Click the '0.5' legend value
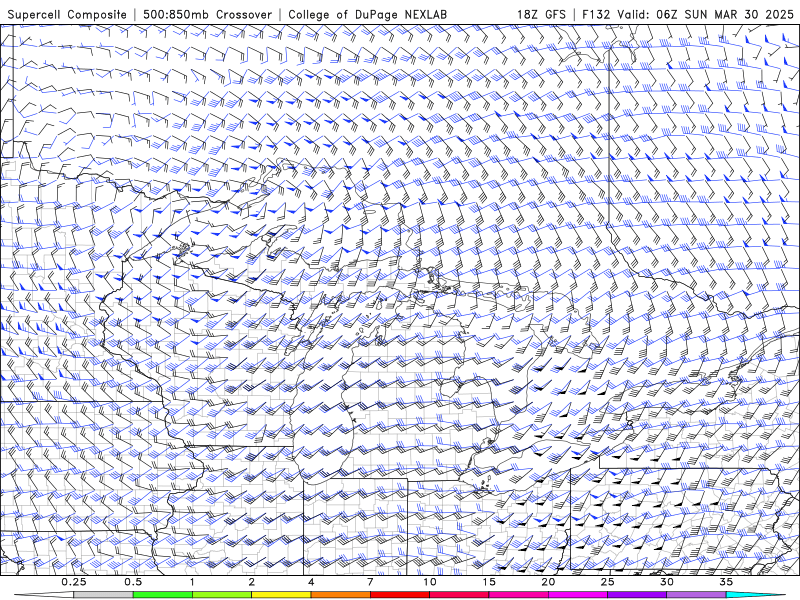Image resolution: width=800 pixels, height=600 pixels. pos(133,582)
